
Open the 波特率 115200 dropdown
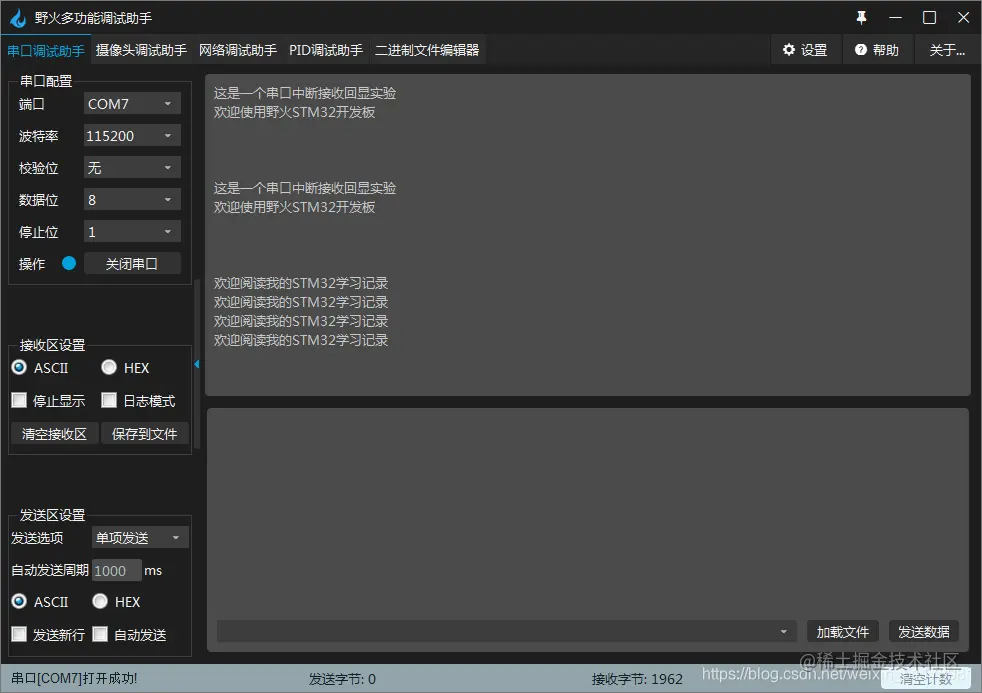point(131,135)
